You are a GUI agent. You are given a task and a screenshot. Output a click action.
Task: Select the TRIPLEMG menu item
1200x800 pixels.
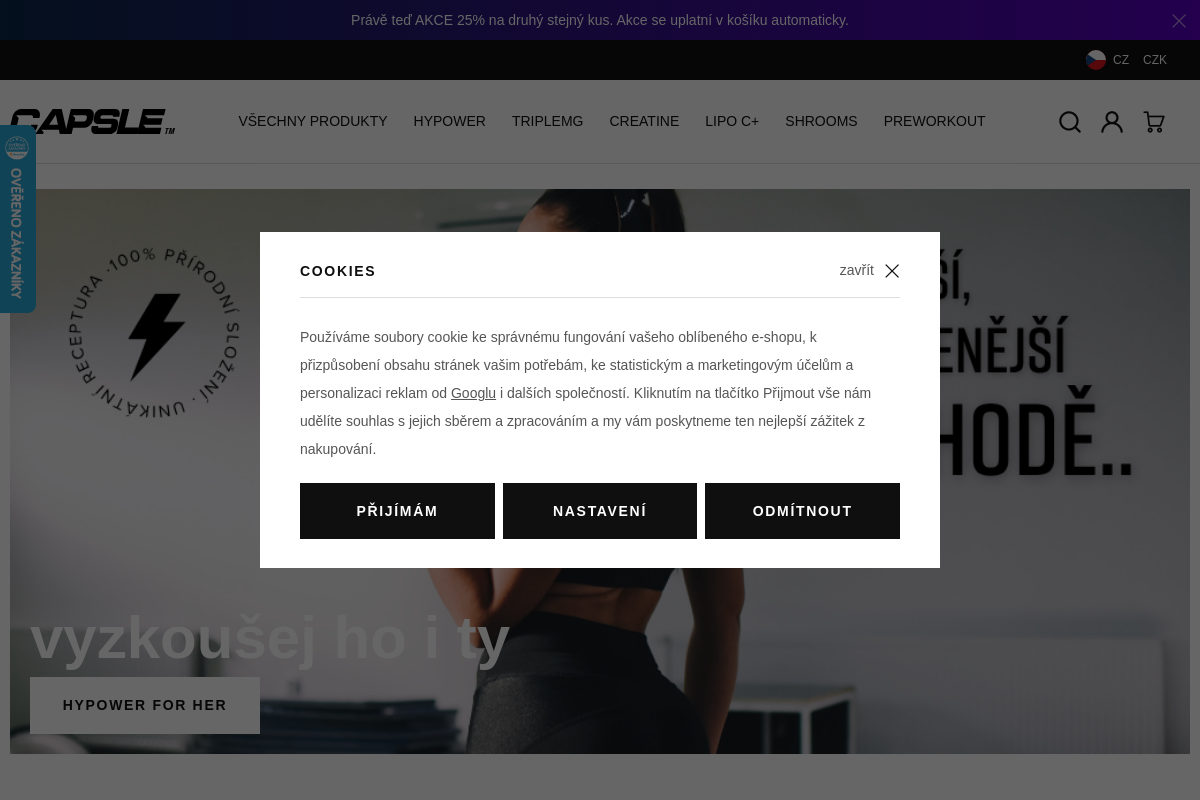coord(547,121)
